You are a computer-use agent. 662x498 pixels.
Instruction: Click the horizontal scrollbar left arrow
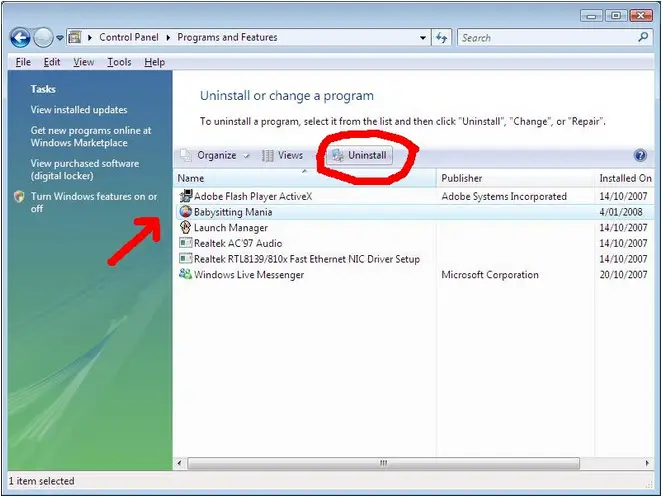point(179,463)
